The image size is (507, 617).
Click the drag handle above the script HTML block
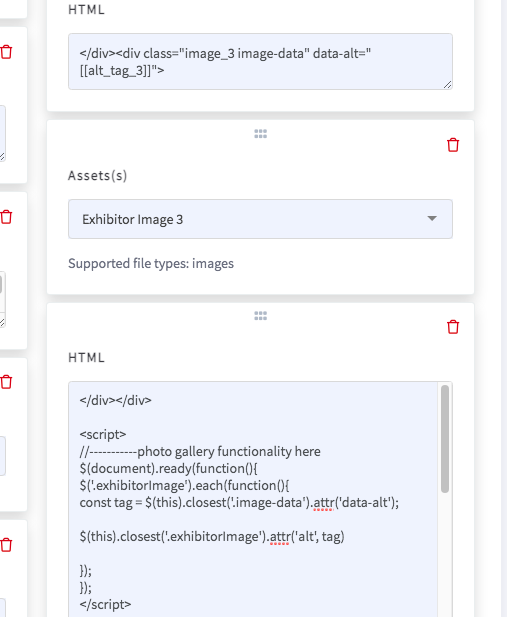261,316
